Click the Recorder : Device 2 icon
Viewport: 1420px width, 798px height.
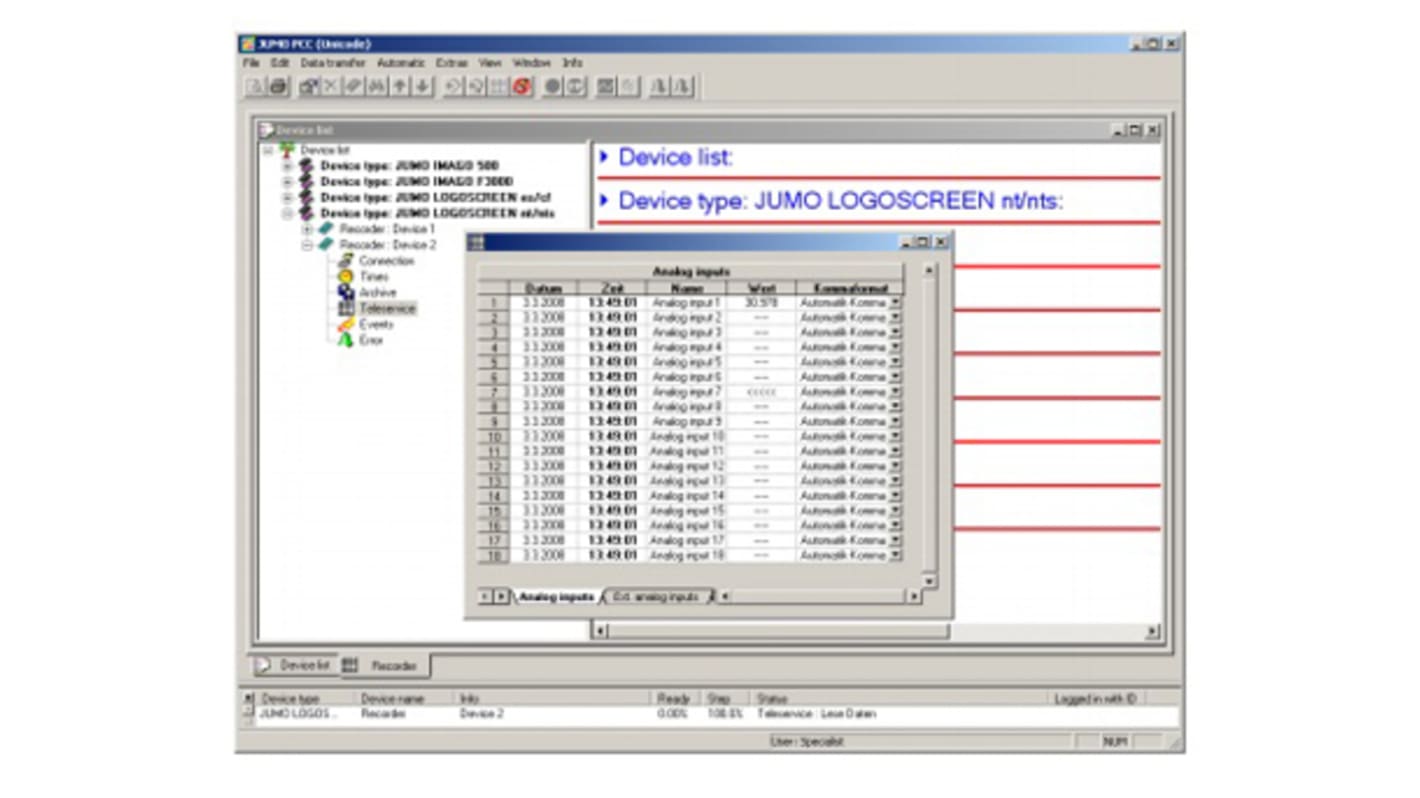[x=326, y=245]
